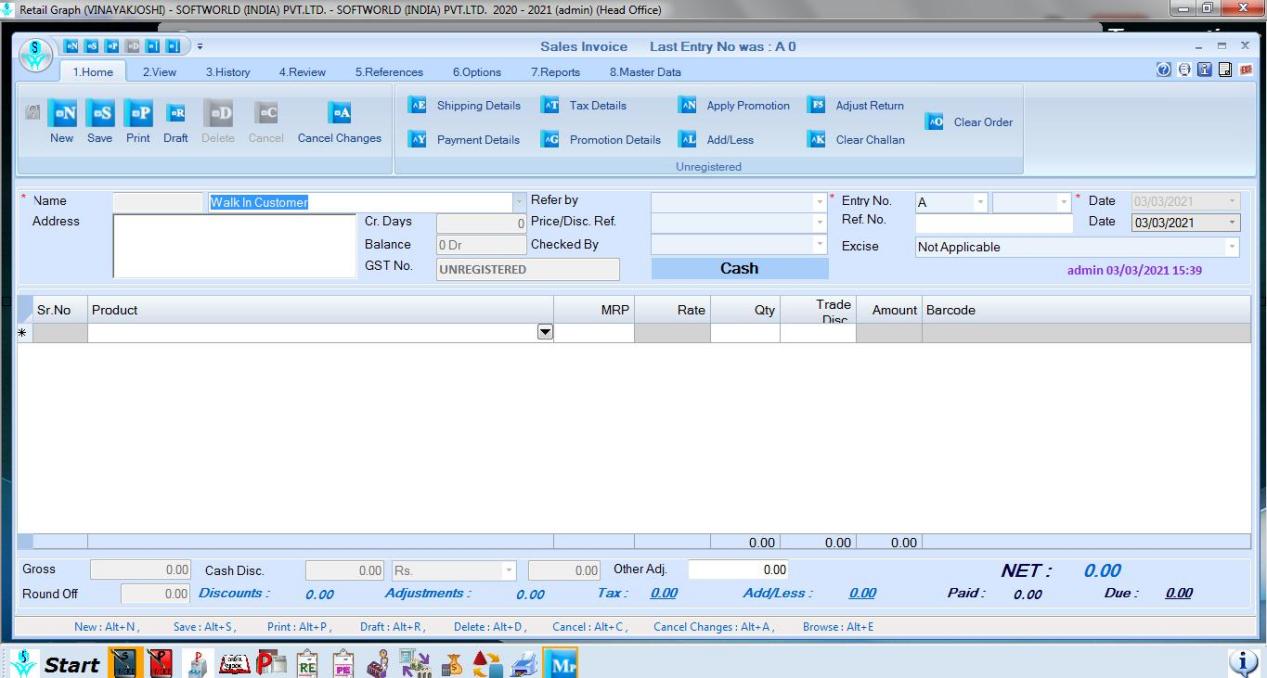Click the UNREGISTERED GST No. field

click(528, 269)
